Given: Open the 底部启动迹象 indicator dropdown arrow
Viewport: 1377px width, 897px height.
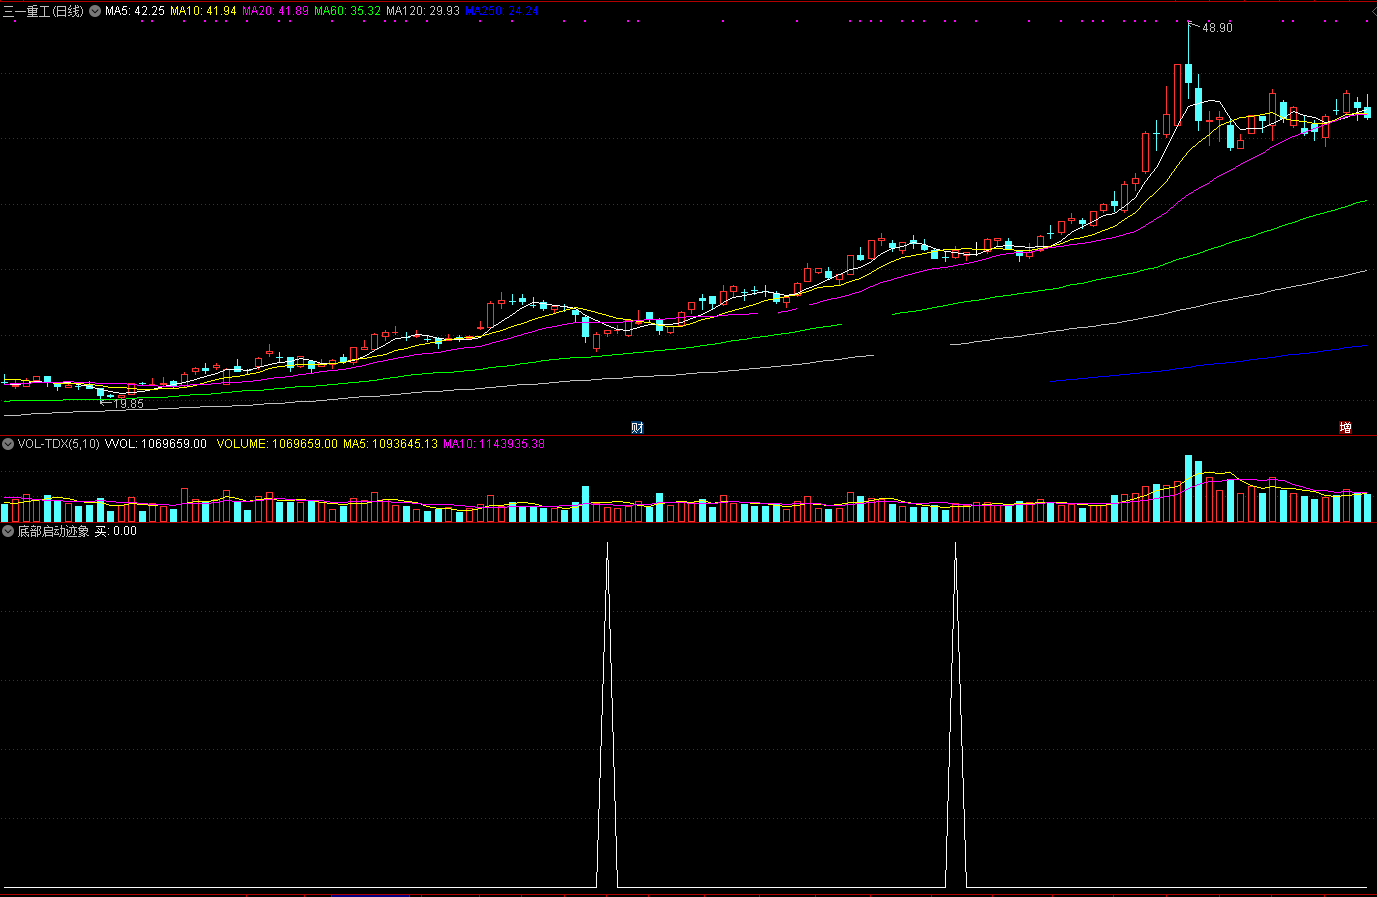Looking at the screenshot, I should [x=8, y=531].
